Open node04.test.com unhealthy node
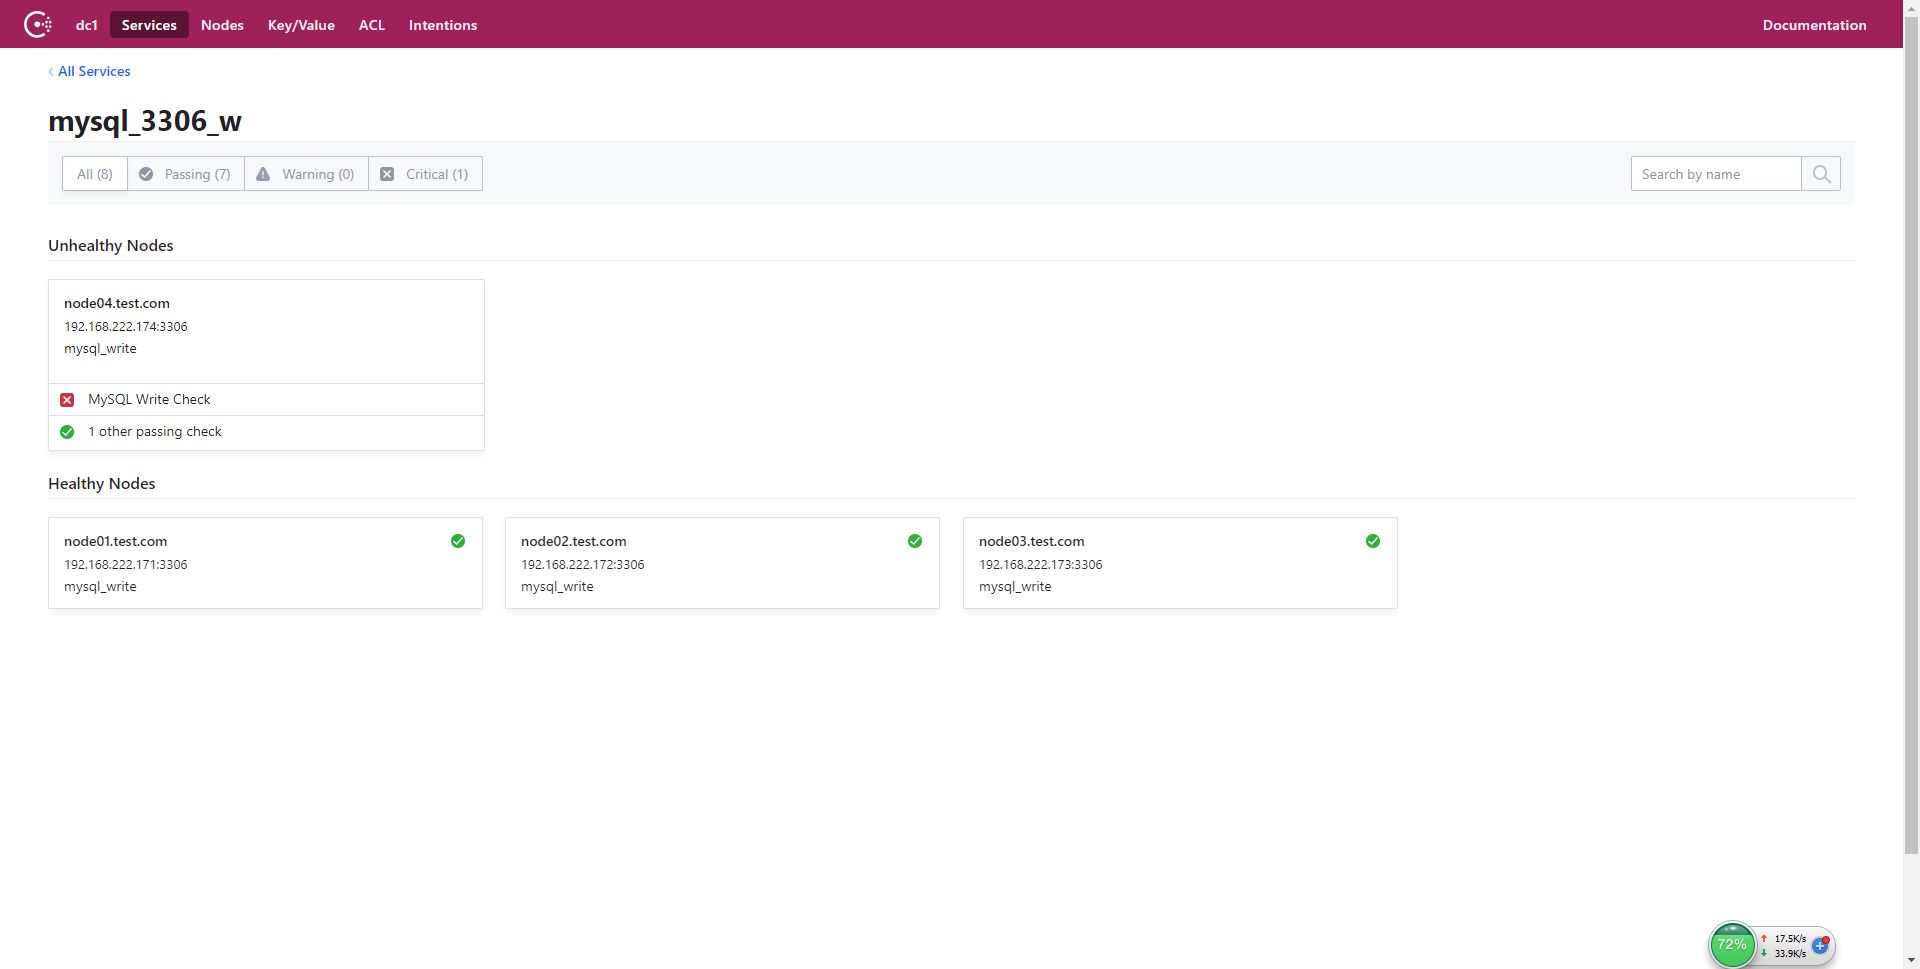1920x969 pixels. click(117, 303)
